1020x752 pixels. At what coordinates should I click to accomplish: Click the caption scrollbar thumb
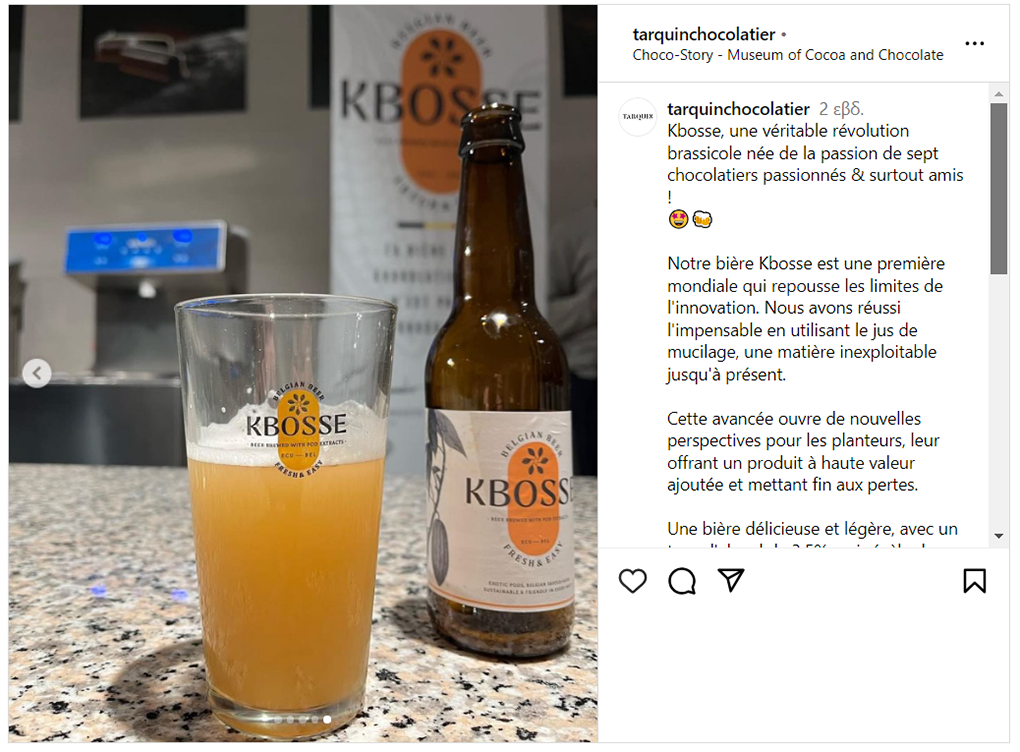[999, 189]
